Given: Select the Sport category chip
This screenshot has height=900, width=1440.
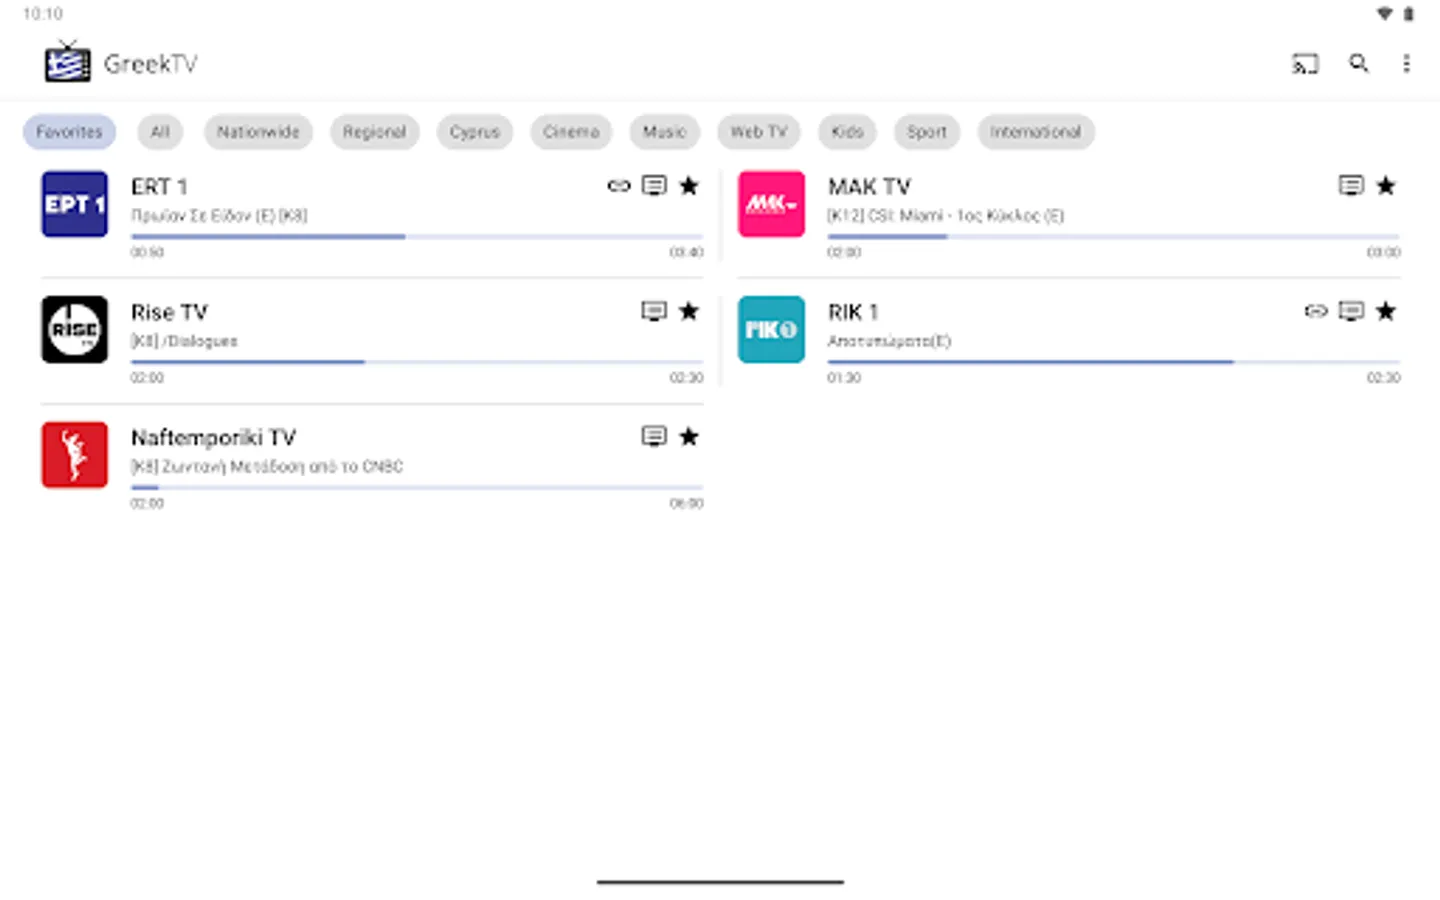Looking at the screenshot, I should click(926, 131).
